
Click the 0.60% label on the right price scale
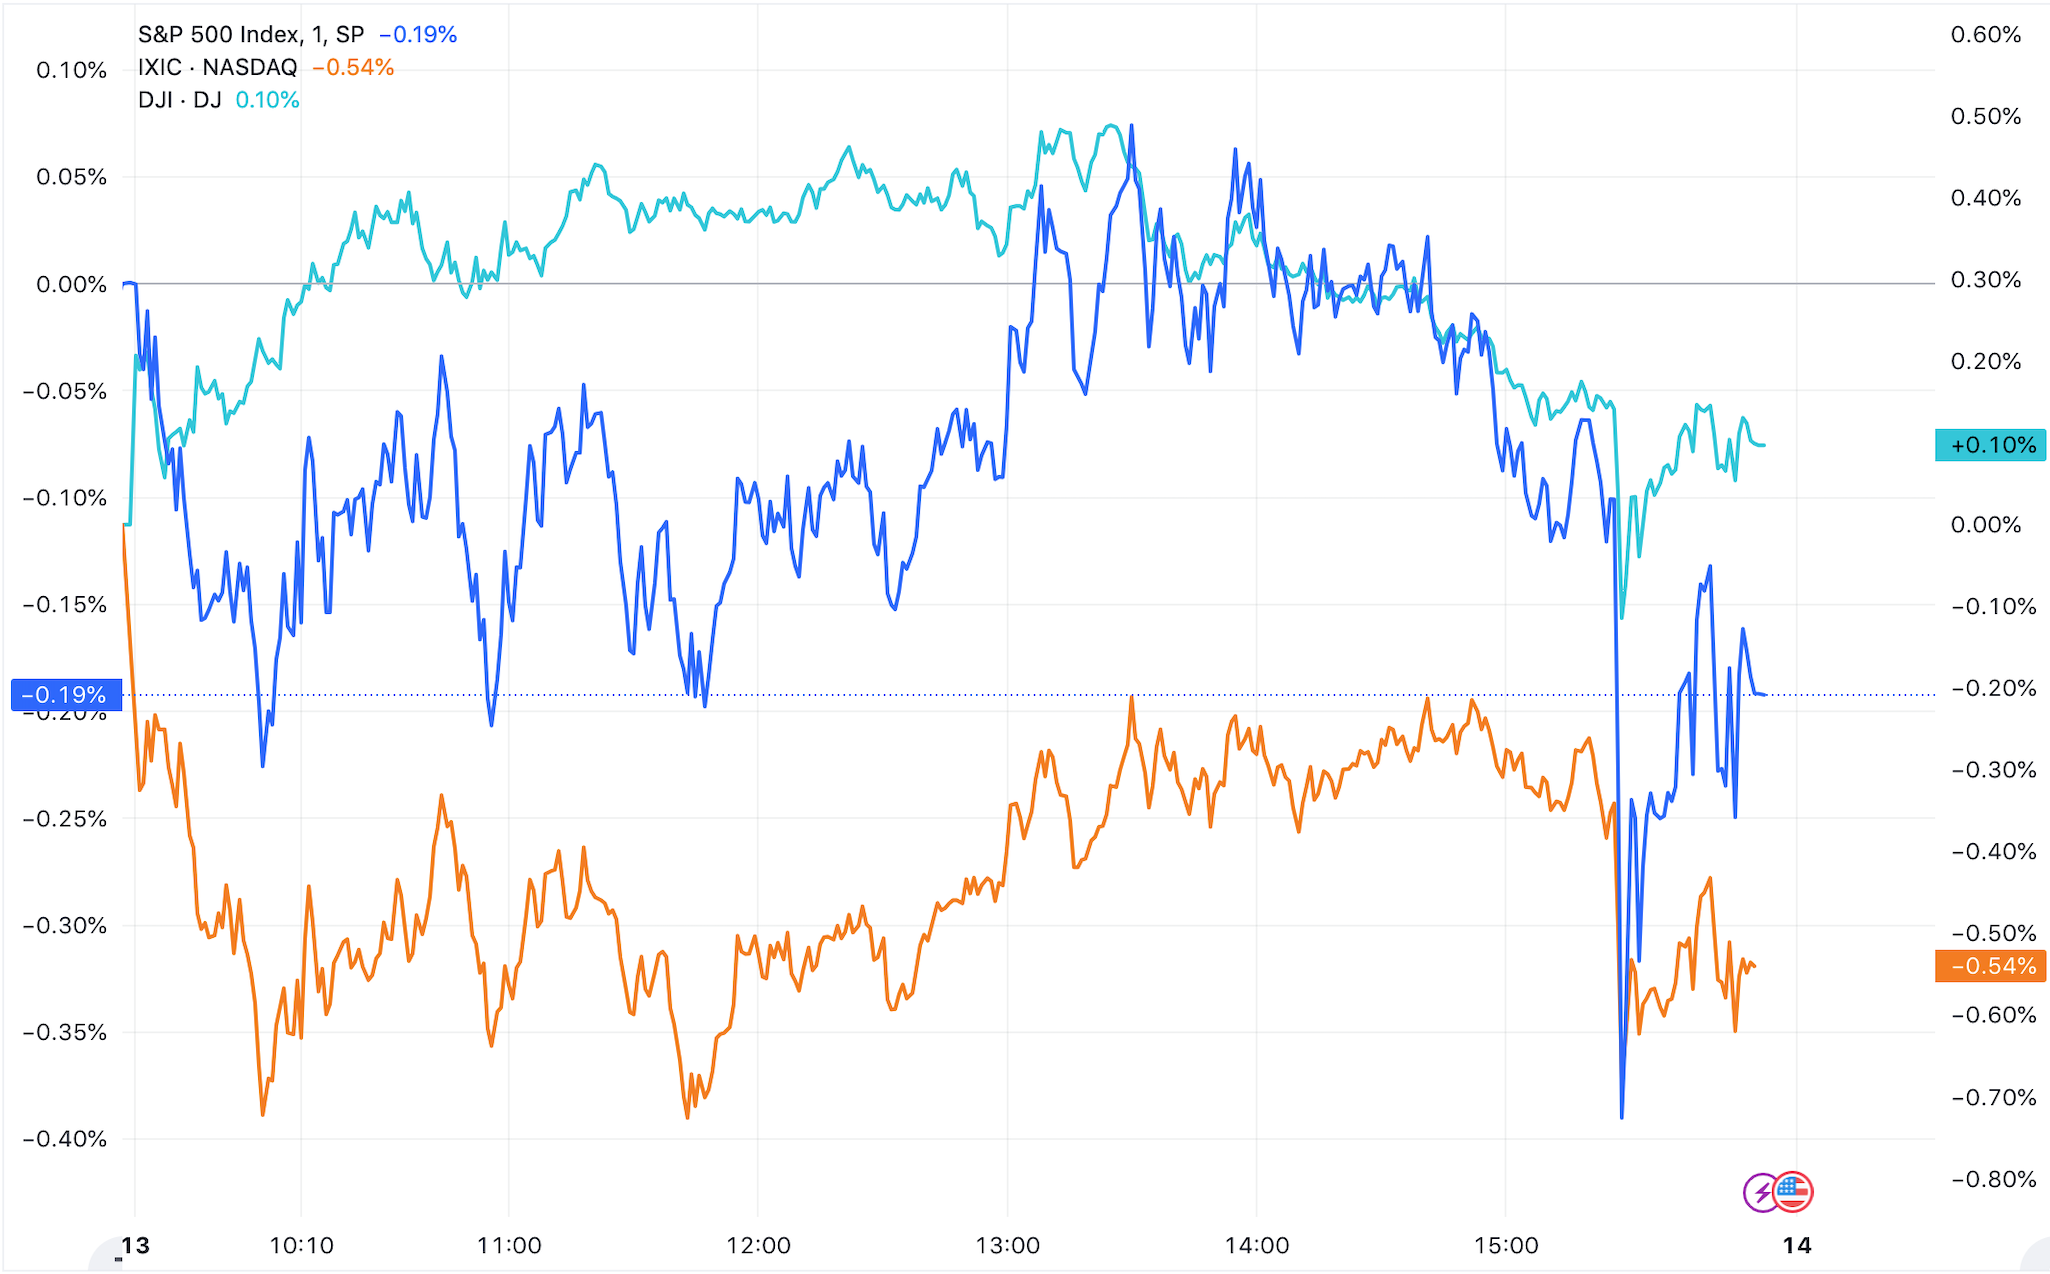(x=1985, y=35)
